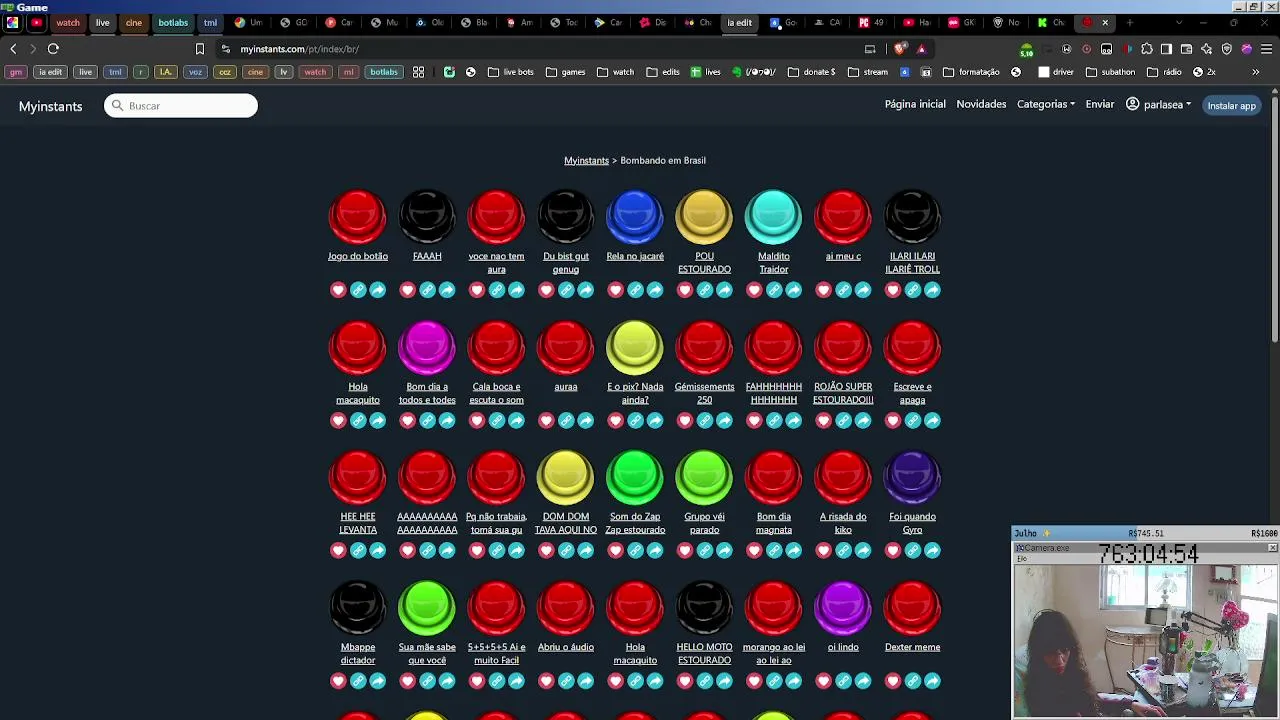1280x720 pixels.
Task: Open the Categorias dropdown
Action: tap(1046, 104)
